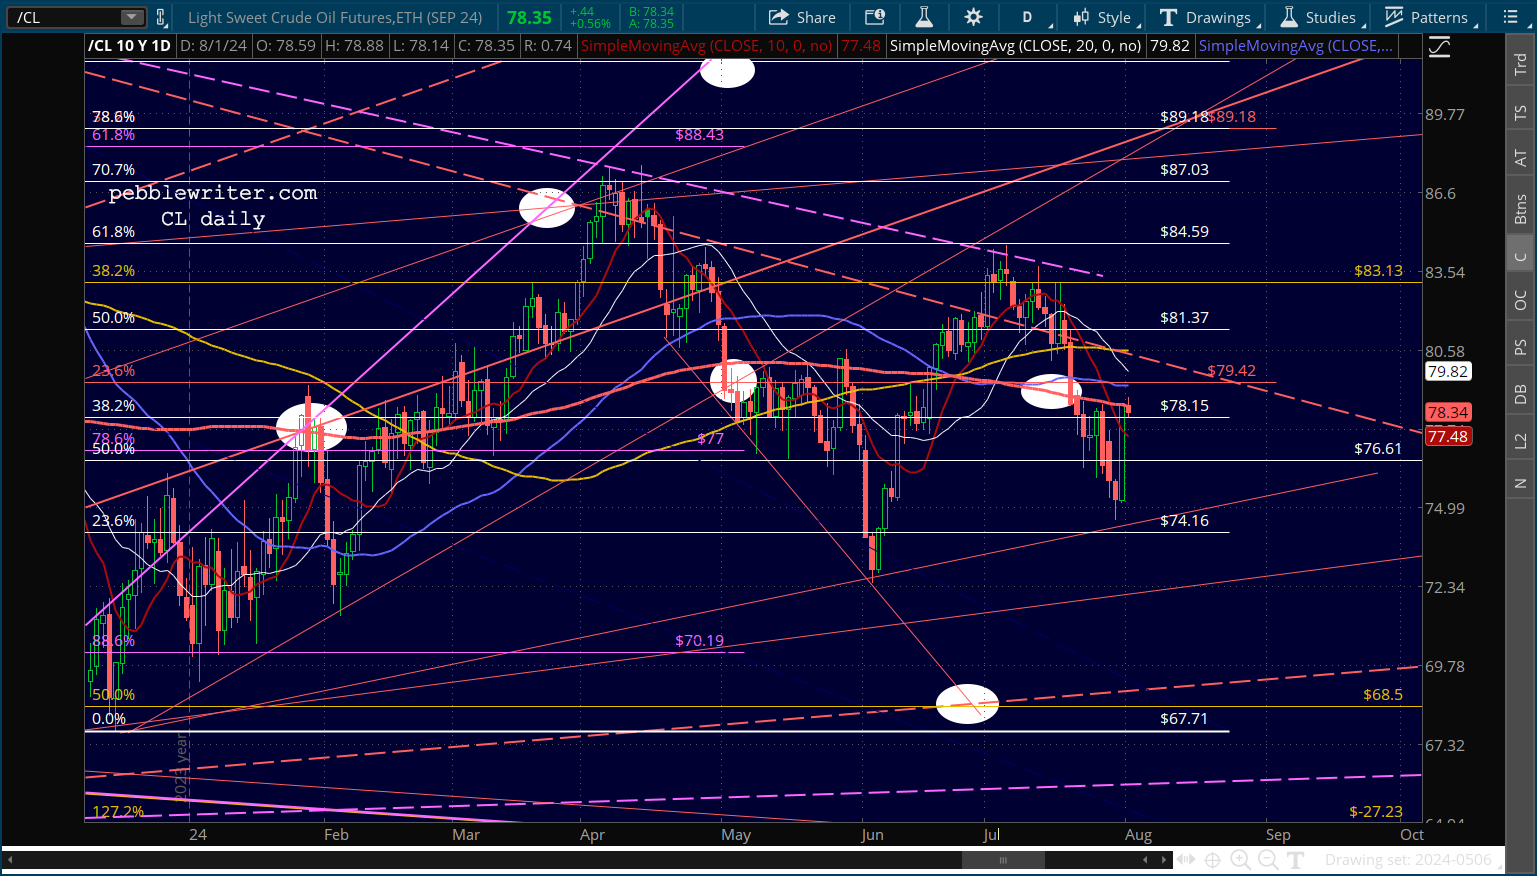Image resolution: width=1537 pixels, height=876 pixels.
Task: Open the N sidebar tab
Action: [1520, 484]
